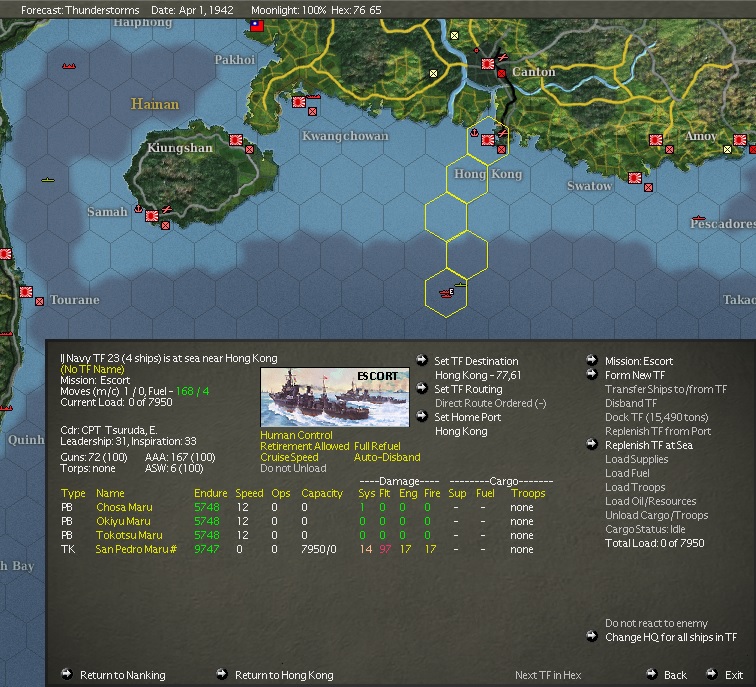The width and height of the screenshot is (756, 687).
Task: Click Transfer Ships to/from TF
Action: (666, 389)
